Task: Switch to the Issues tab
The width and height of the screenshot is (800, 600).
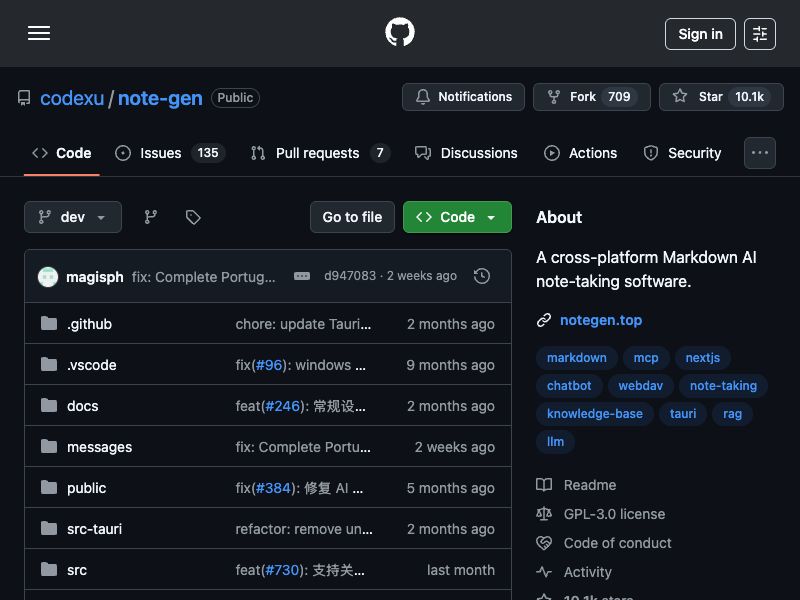Action: pos(160,153)
